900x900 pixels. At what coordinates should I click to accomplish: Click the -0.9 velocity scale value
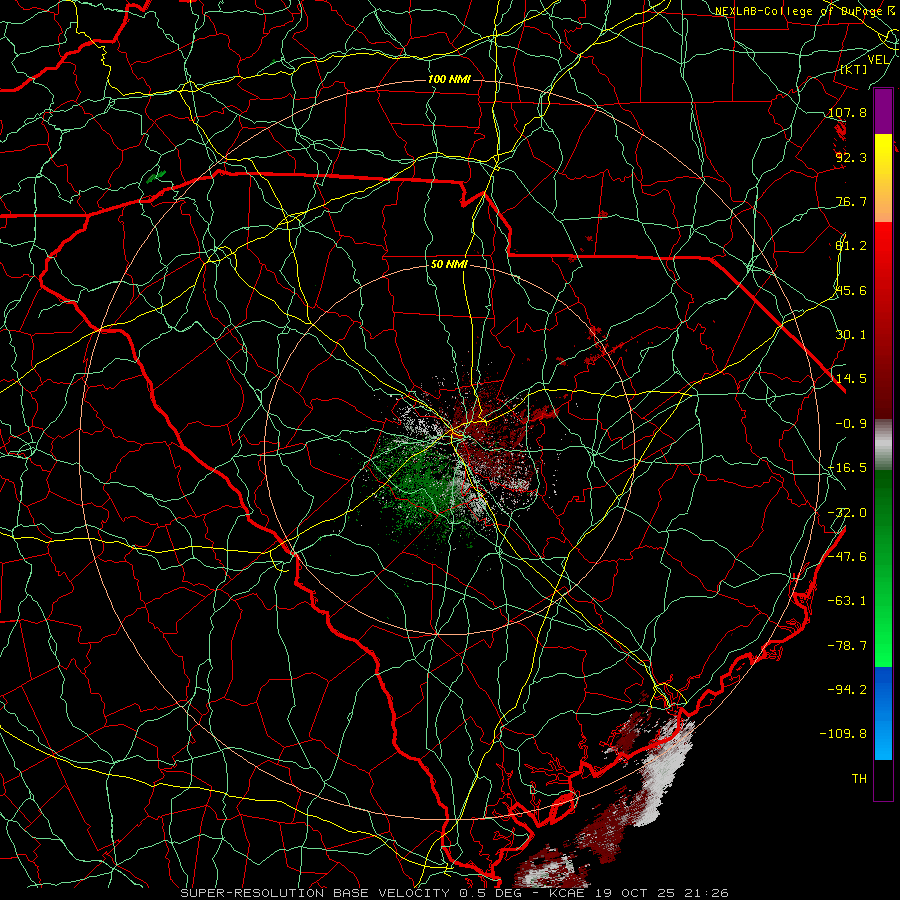(x=851, y=424)
